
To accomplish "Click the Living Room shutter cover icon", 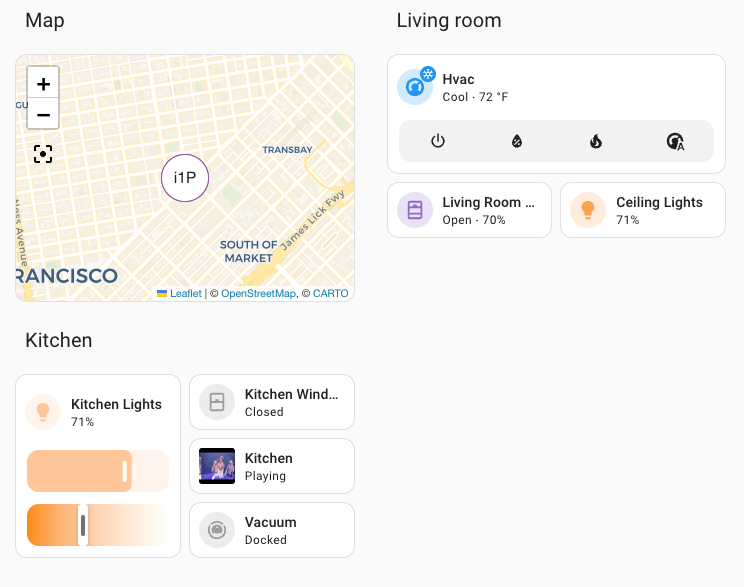I will tap(415, 210).
